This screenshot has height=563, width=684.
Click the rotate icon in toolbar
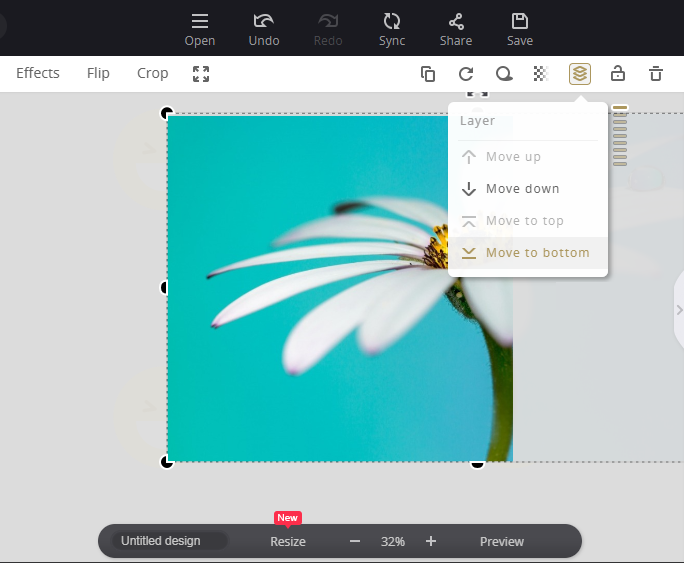(x=466, y=73)
